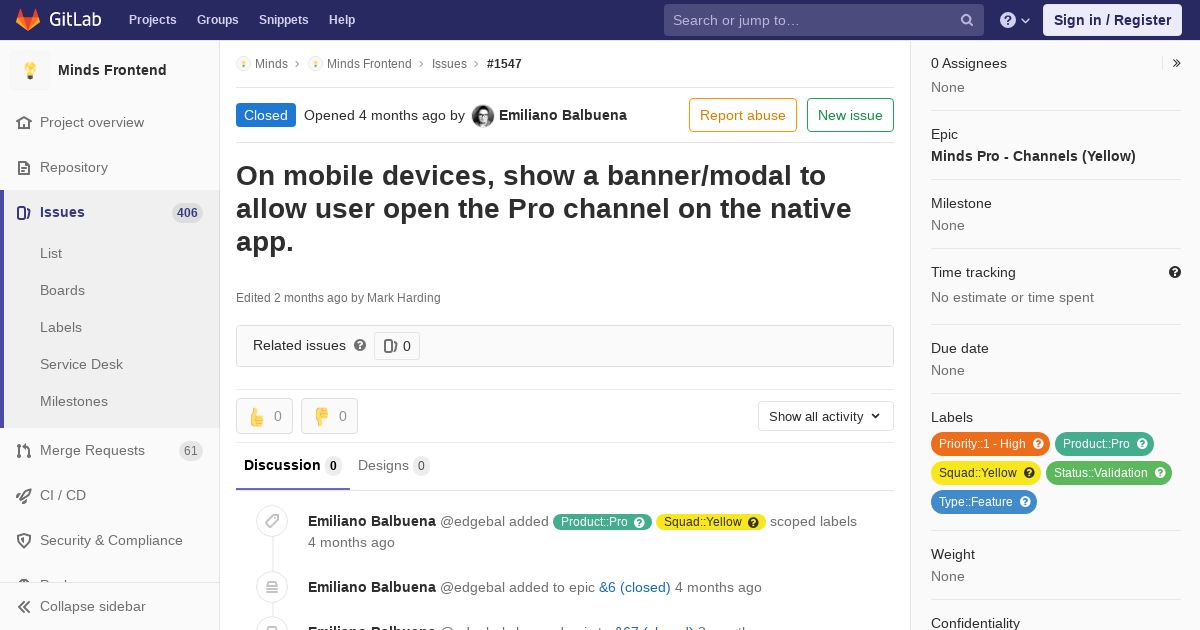Click the epic activity icon

pyautogui.click(x=271, y=586)
